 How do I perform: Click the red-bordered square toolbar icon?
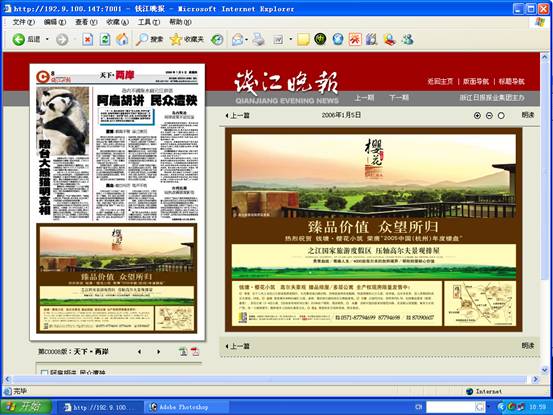[x=355, y=39]
